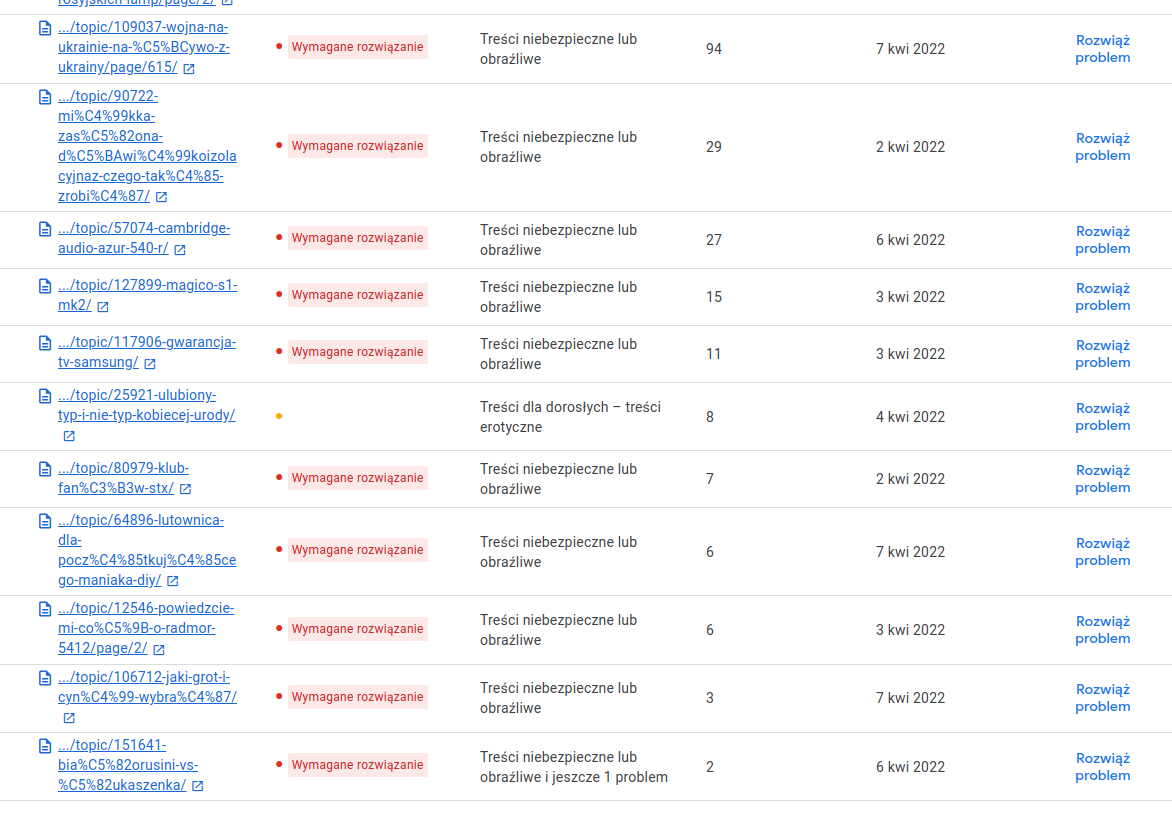Click Rozwiąż problem for the row with 94
Image resolution: width=1172 pixels, height=813 pixels.
pos(1102,49)
